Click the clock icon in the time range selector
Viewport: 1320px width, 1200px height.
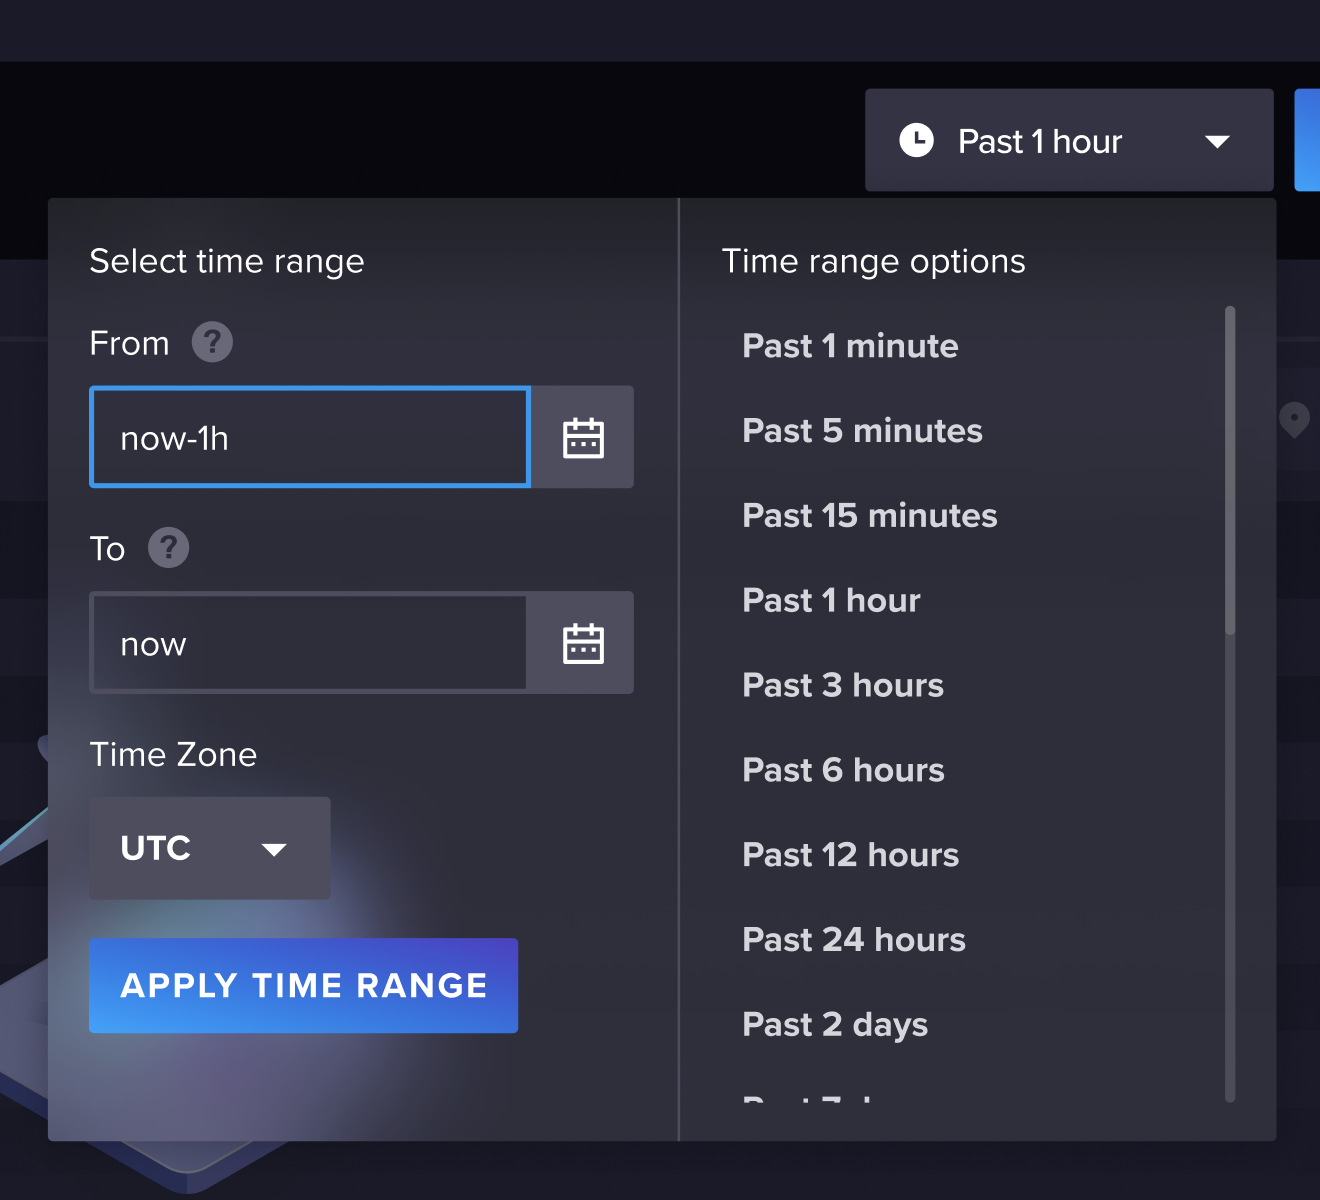[916, 140]
